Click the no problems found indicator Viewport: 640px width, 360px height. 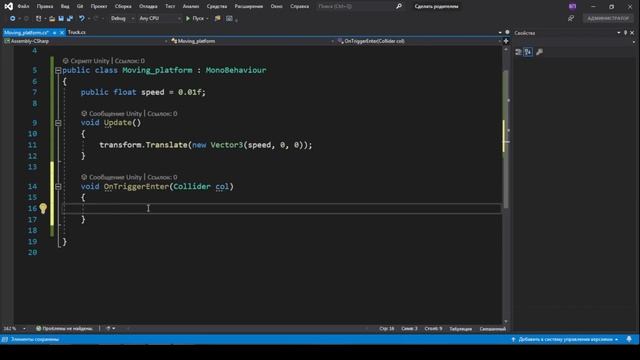(x=64, y=329)
